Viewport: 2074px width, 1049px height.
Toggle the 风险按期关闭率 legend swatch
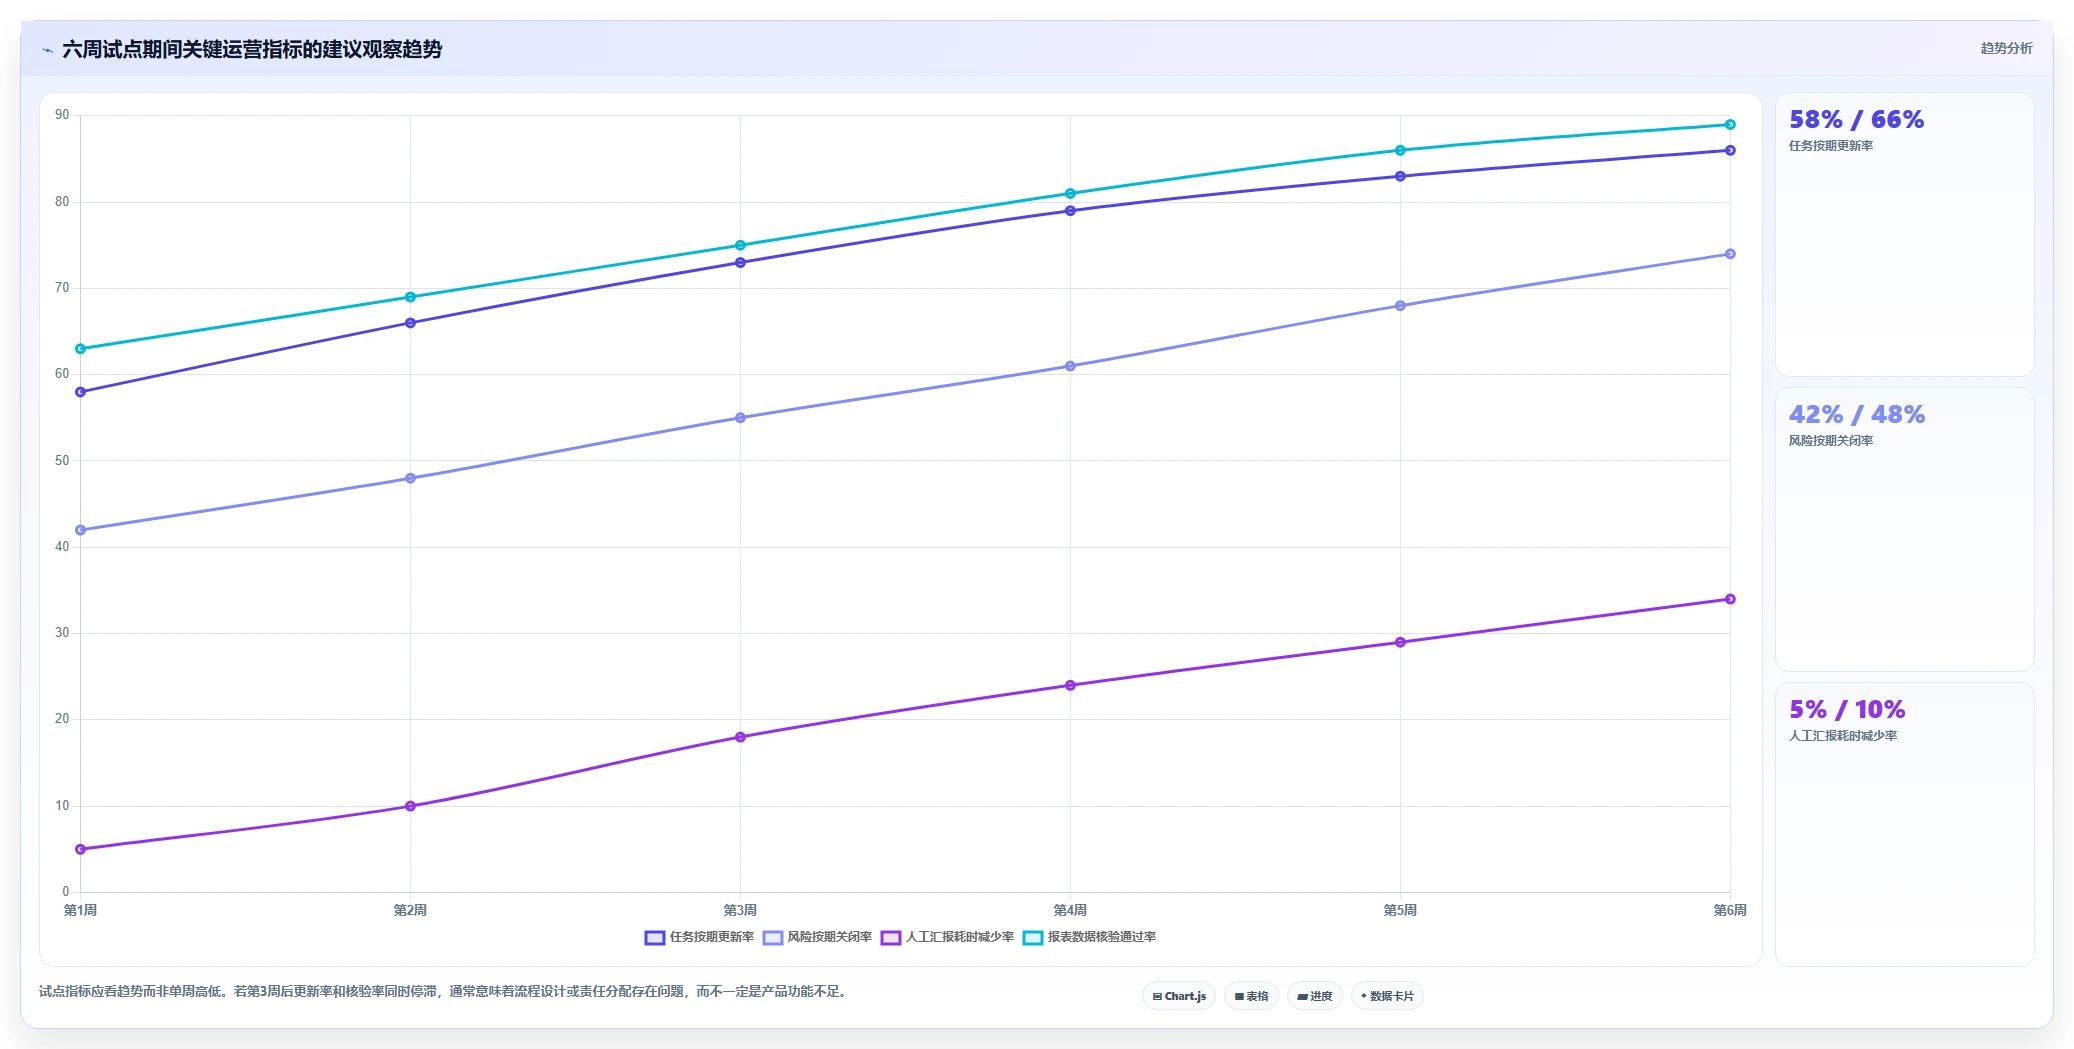coord(773,938)
